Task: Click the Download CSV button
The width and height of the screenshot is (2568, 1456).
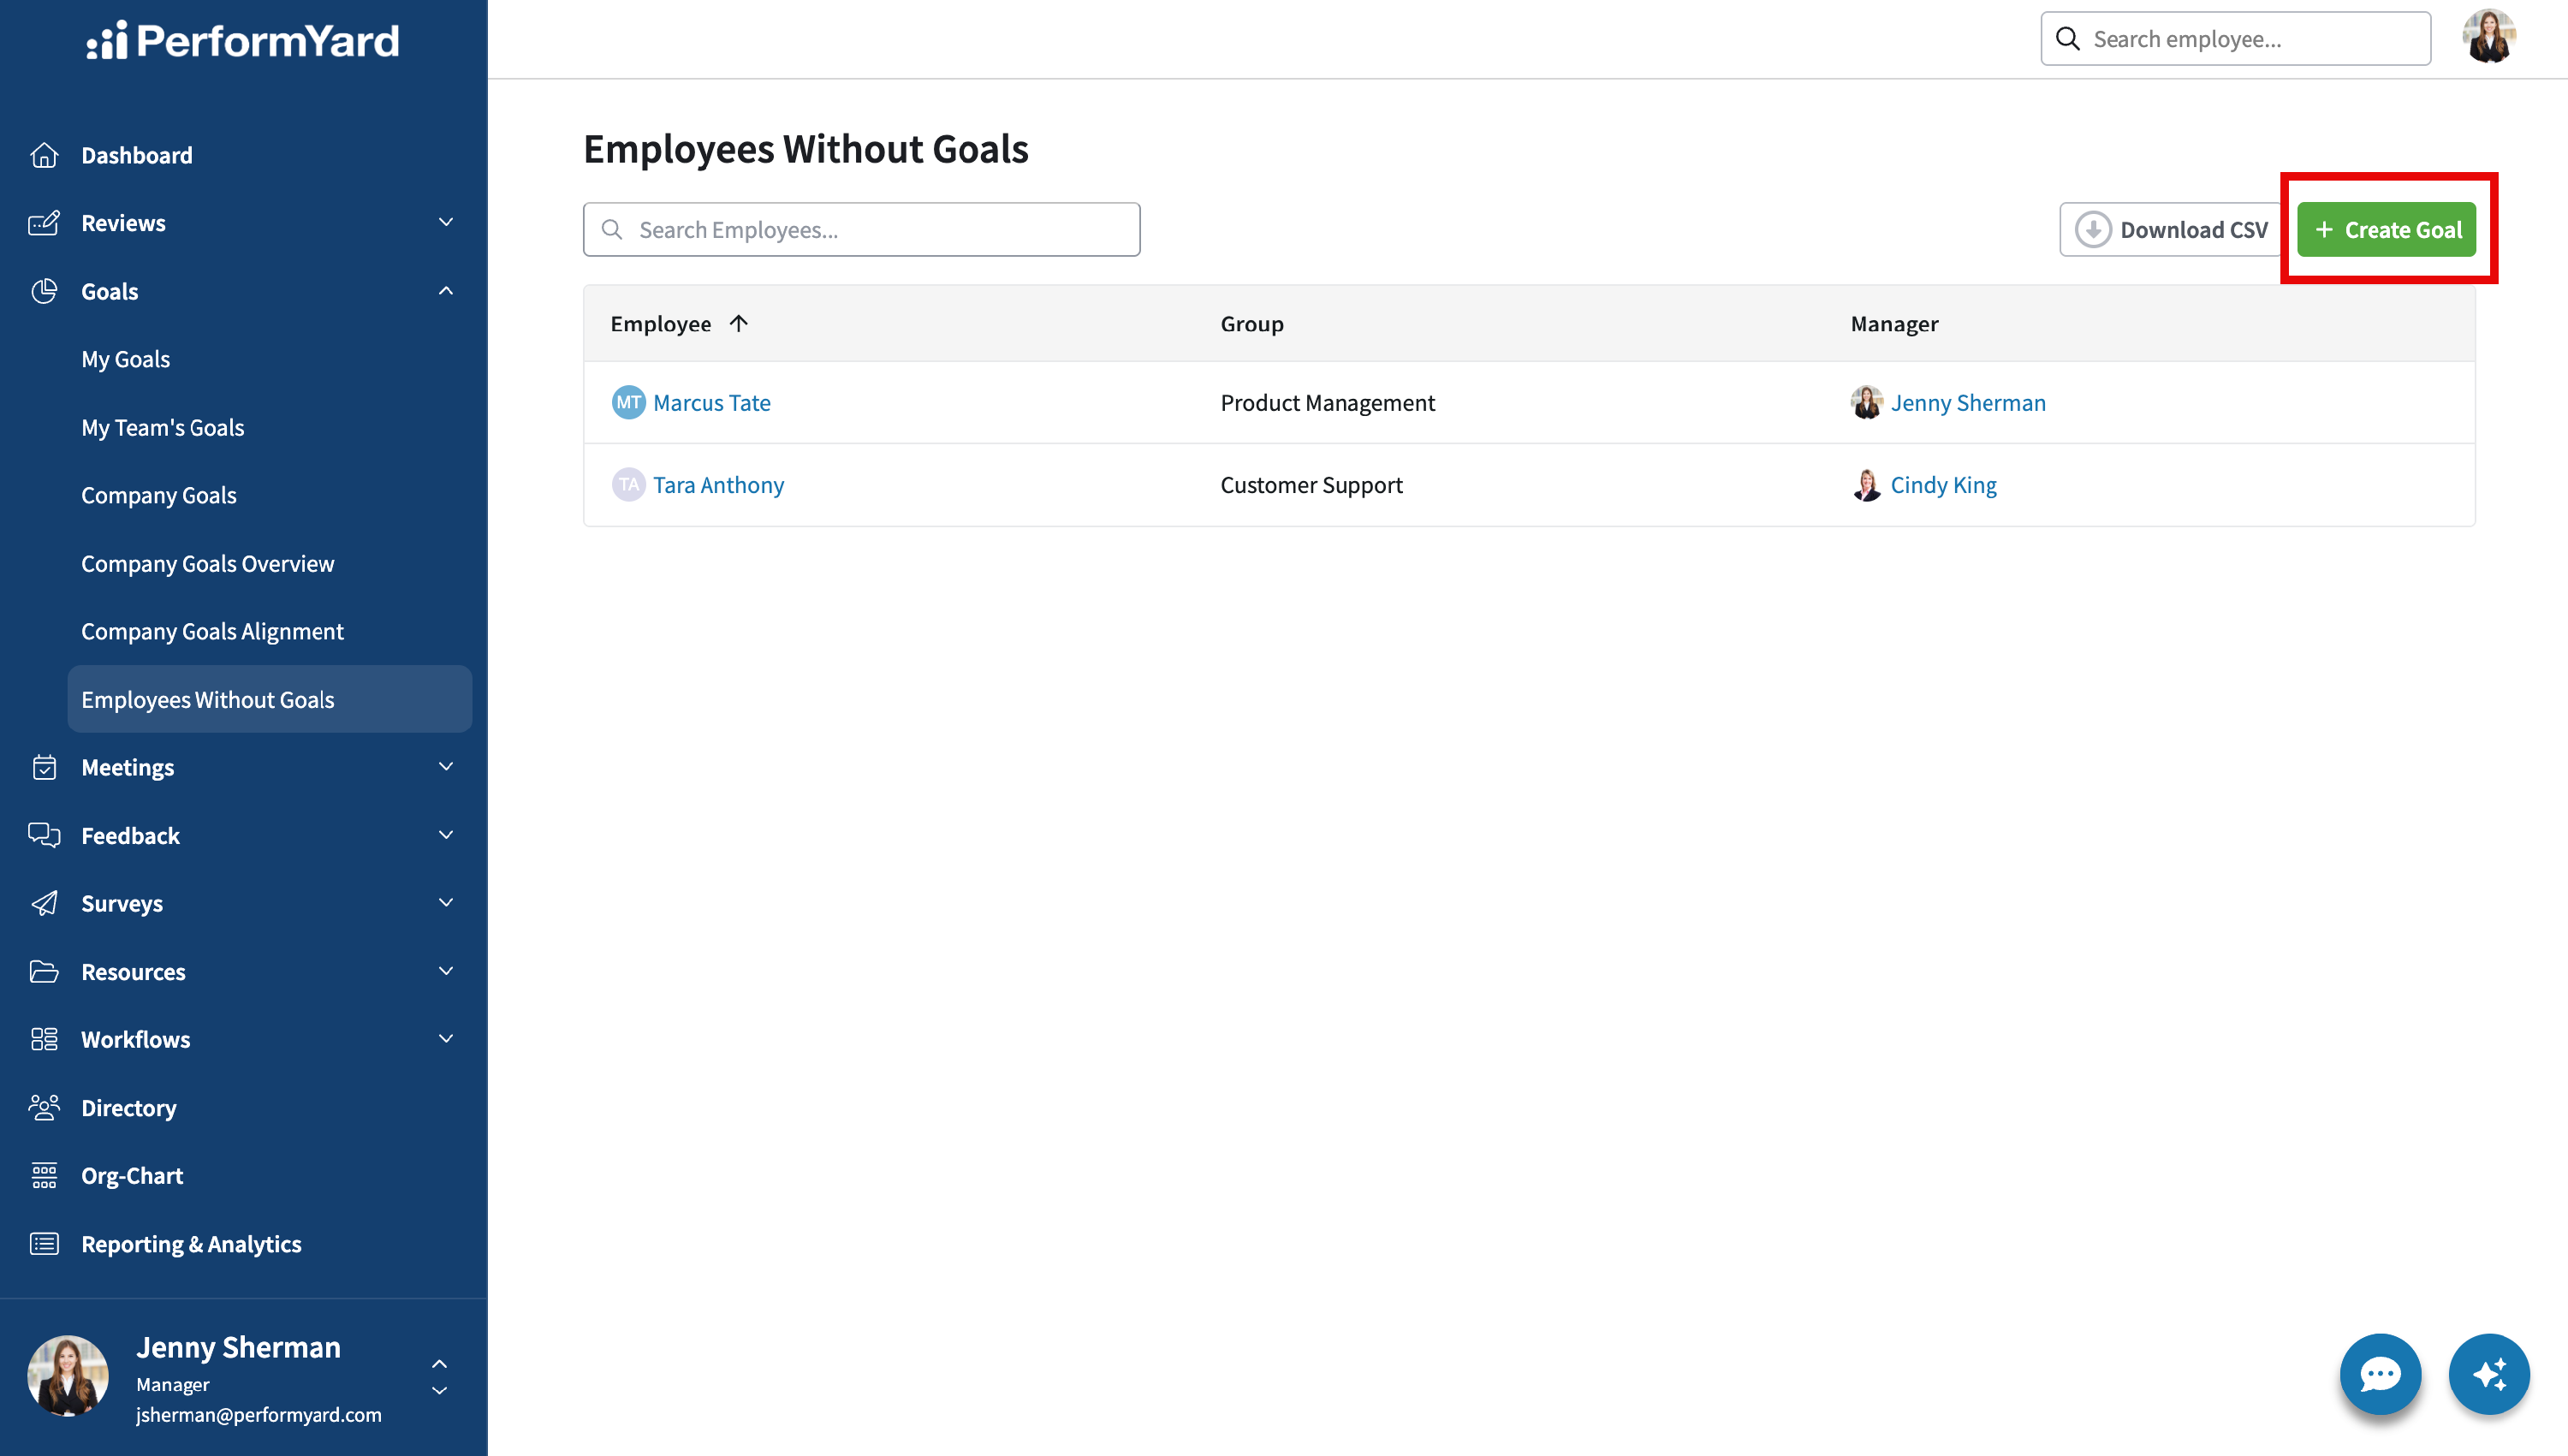Action: (x=2172, y=229)
